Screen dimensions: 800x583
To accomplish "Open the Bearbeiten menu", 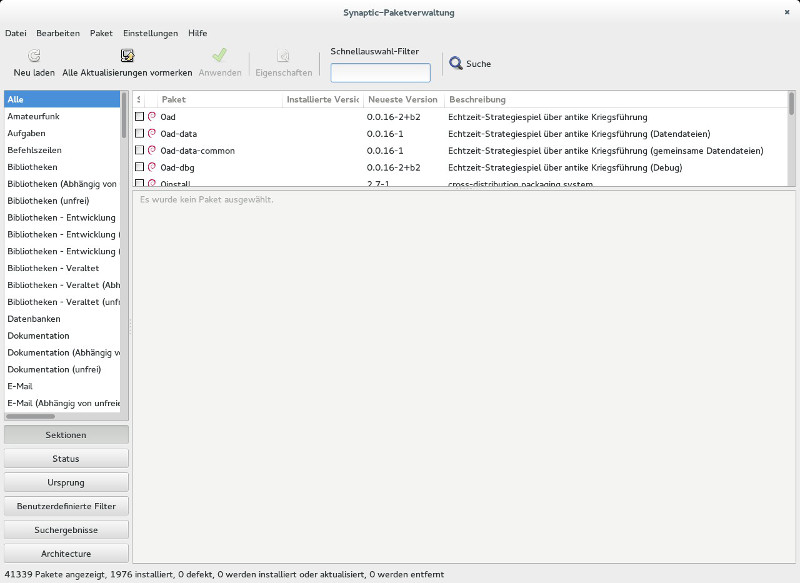I will [58, 33].
